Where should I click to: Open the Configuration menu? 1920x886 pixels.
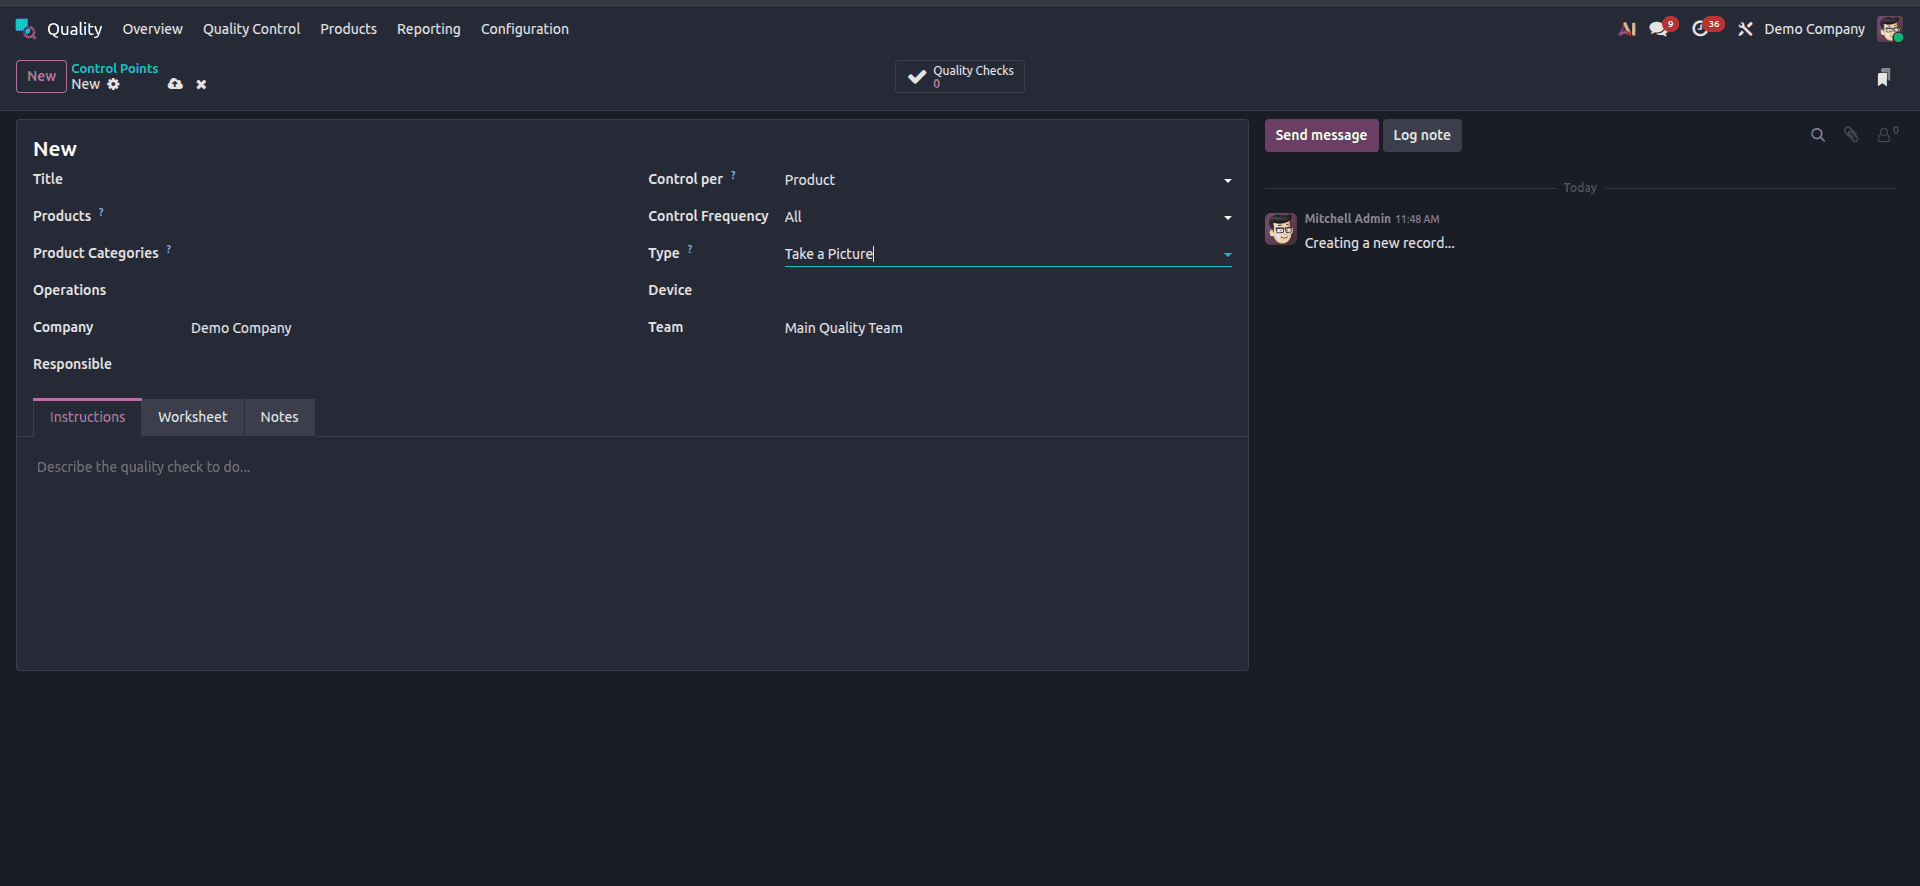pyautogui.click(x=525, y=29)
